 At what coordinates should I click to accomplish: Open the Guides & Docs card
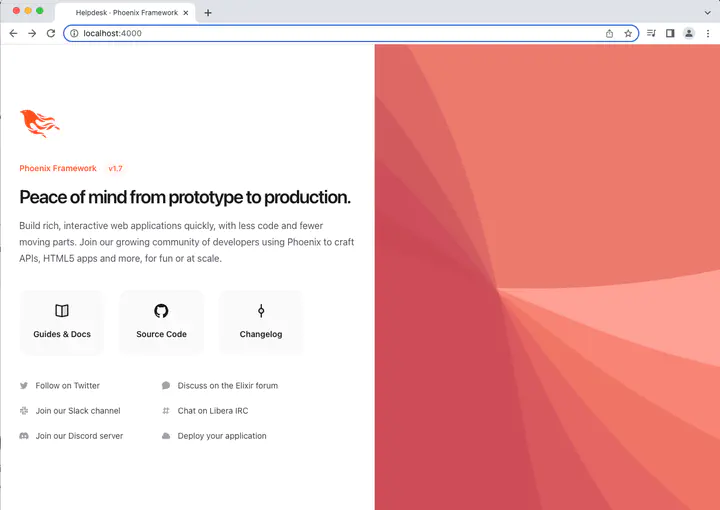click(62, 323)
